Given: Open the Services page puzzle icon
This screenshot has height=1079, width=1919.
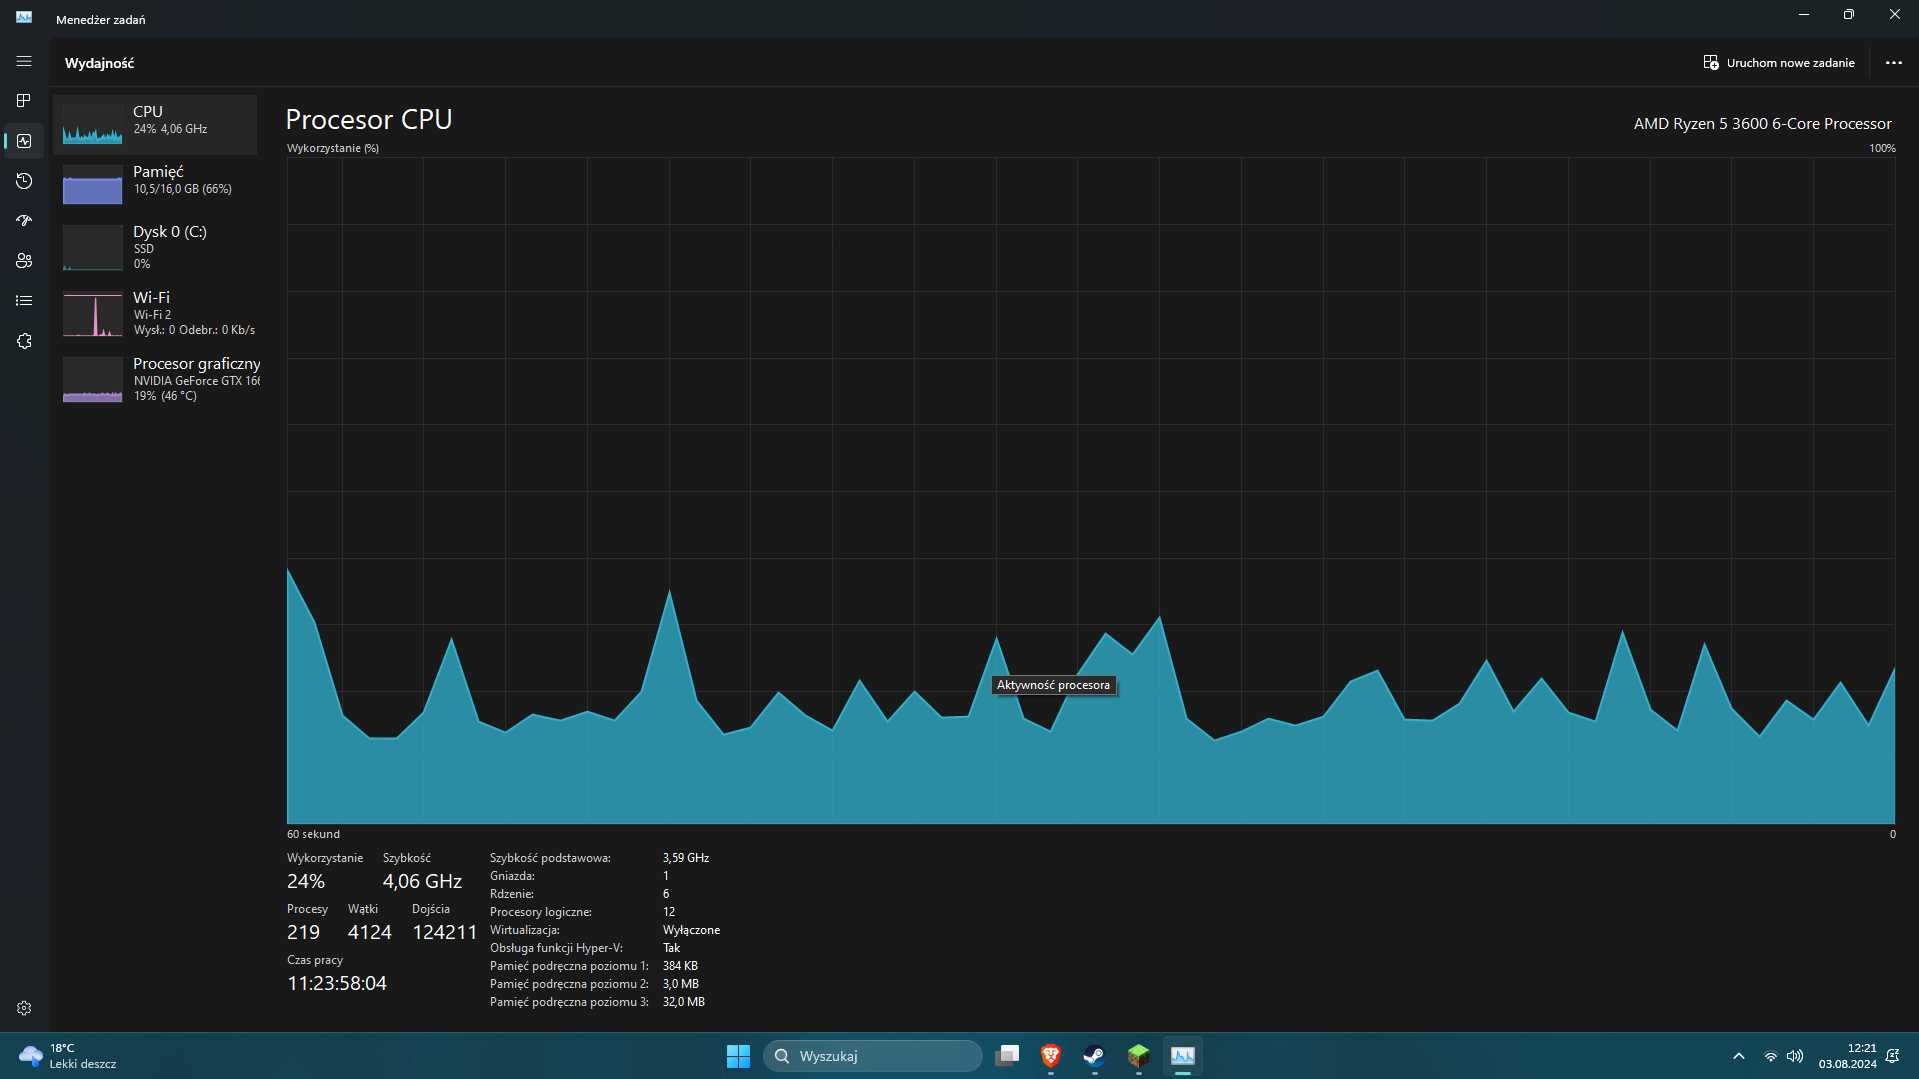Looking at the screenshot, I should 24,341.
